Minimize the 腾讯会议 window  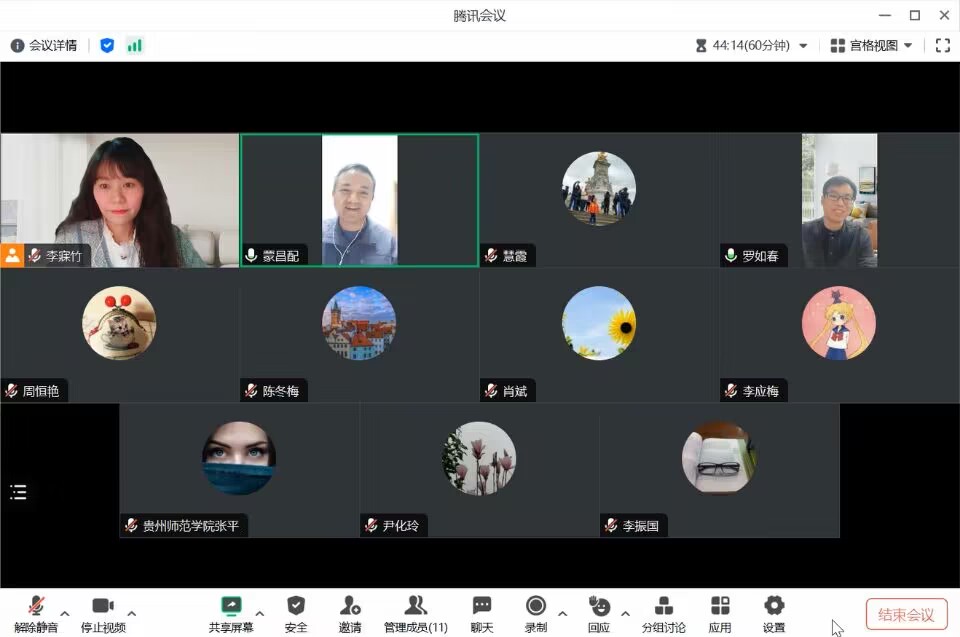pyautogui.click(x=885, y=15)
